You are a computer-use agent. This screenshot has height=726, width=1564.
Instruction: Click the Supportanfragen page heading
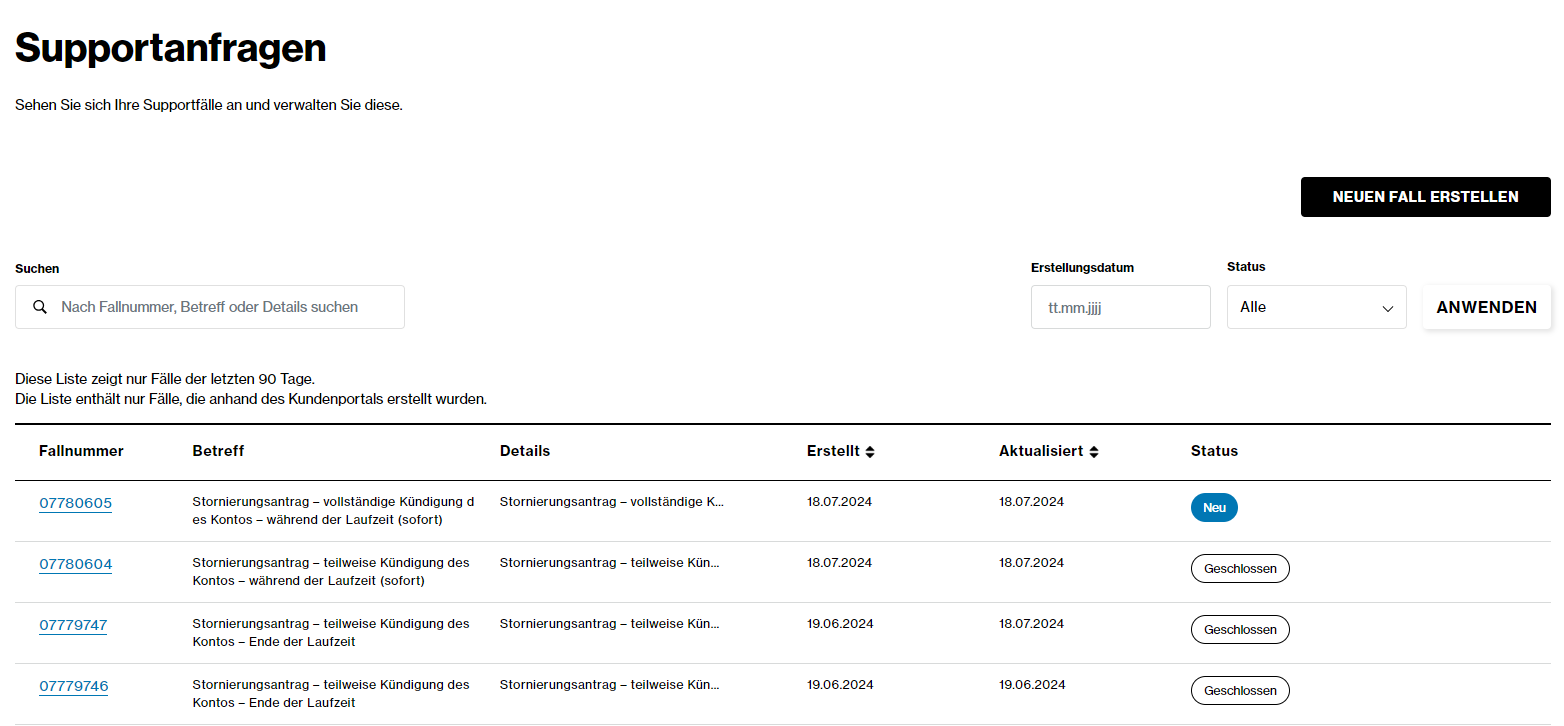coord(171,48)
